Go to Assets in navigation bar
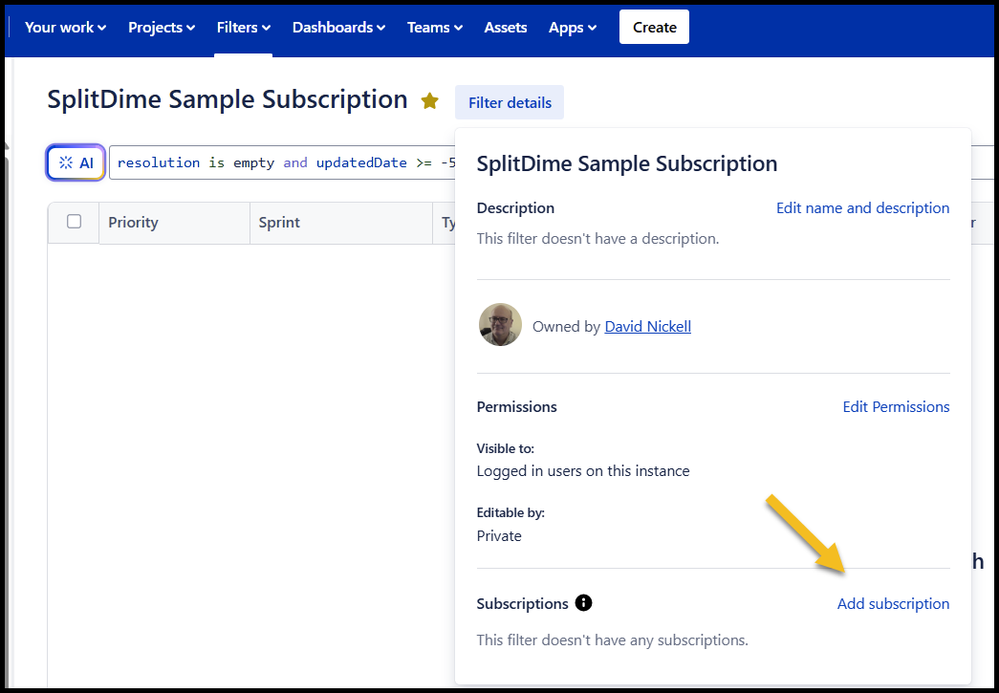Image resolution: width=999 pixels, height=693 pixels. 505,27
